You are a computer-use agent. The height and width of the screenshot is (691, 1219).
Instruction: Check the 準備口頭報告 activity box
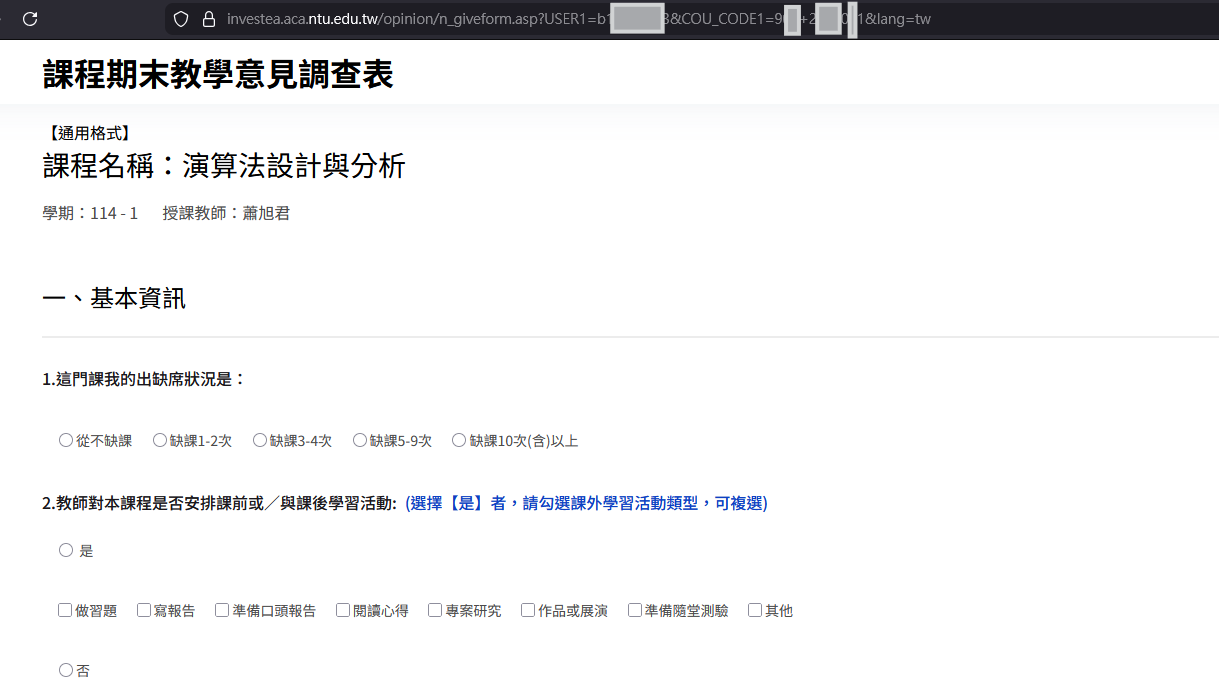[222, 610]
